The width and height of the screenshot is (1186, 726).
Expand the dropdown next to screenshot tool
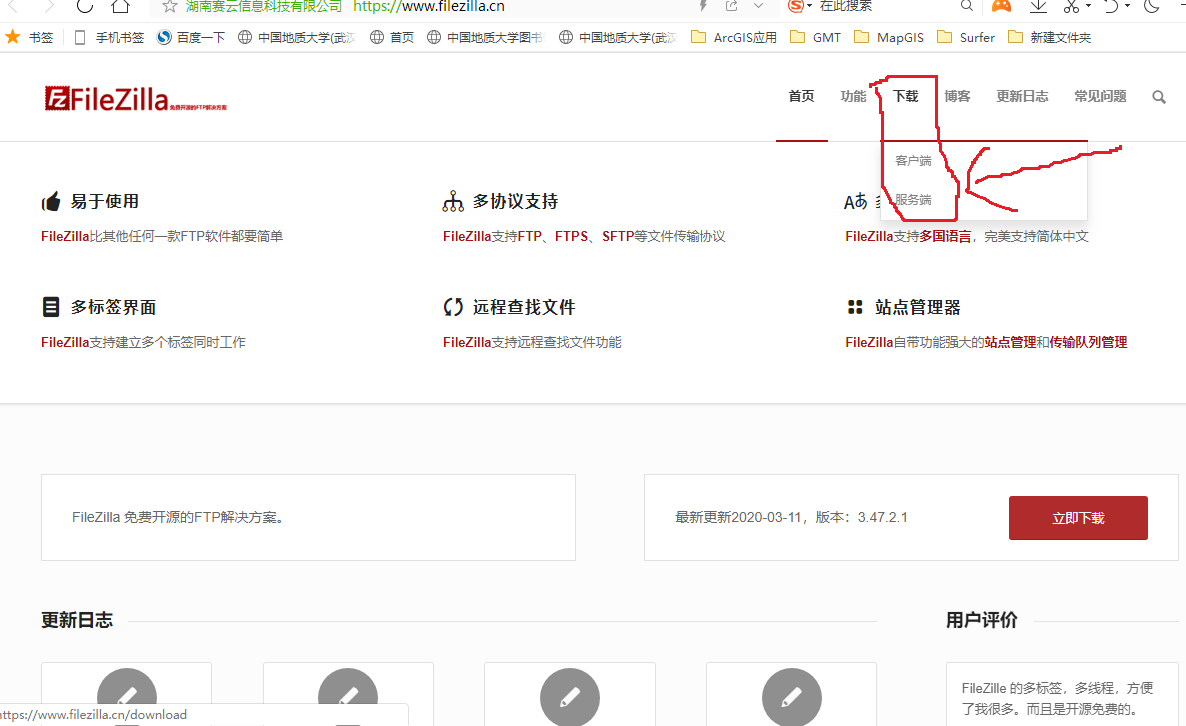[x=1089, y=7]
